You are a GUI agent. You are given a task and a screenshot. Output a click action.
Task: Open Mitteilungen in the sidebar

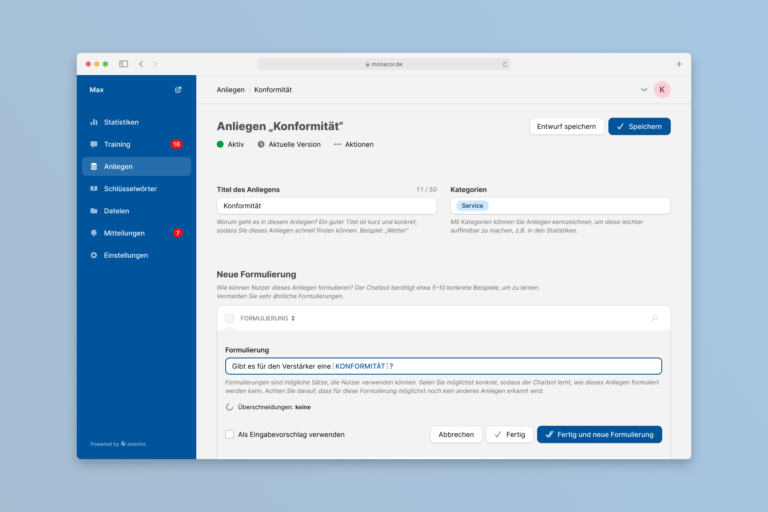click(136, 233)
